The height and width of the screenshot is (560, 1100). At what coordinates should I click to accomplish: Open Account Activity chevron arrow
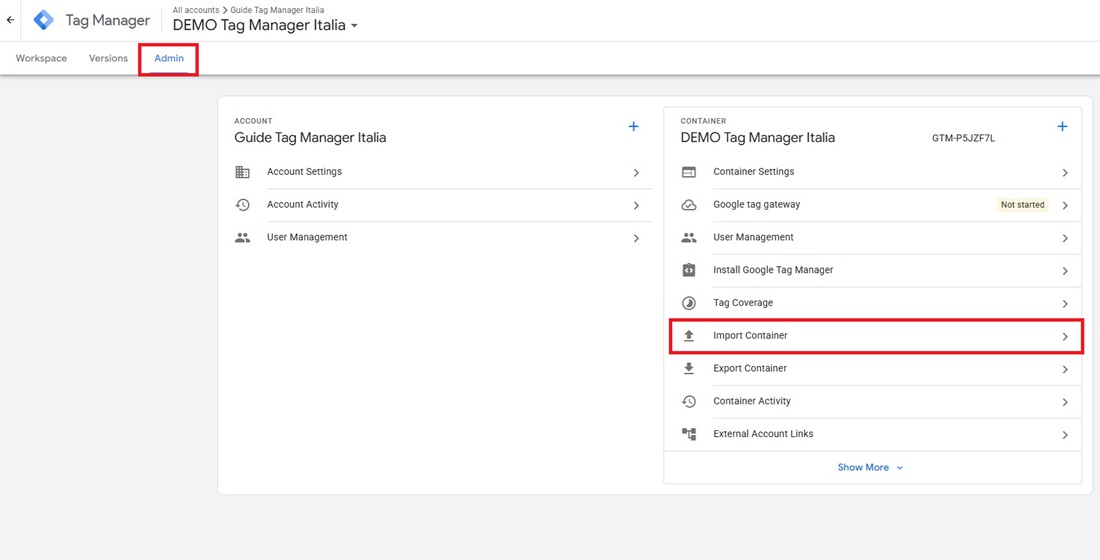(x=636, y=205)
